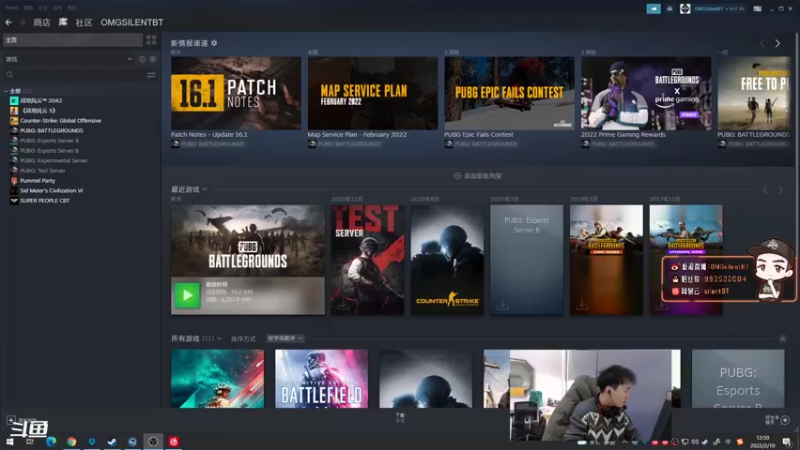The height and width of the screenshot is (450, 800).
Task: Open advanced filter sliders icon
Action: tap(151, 75)
